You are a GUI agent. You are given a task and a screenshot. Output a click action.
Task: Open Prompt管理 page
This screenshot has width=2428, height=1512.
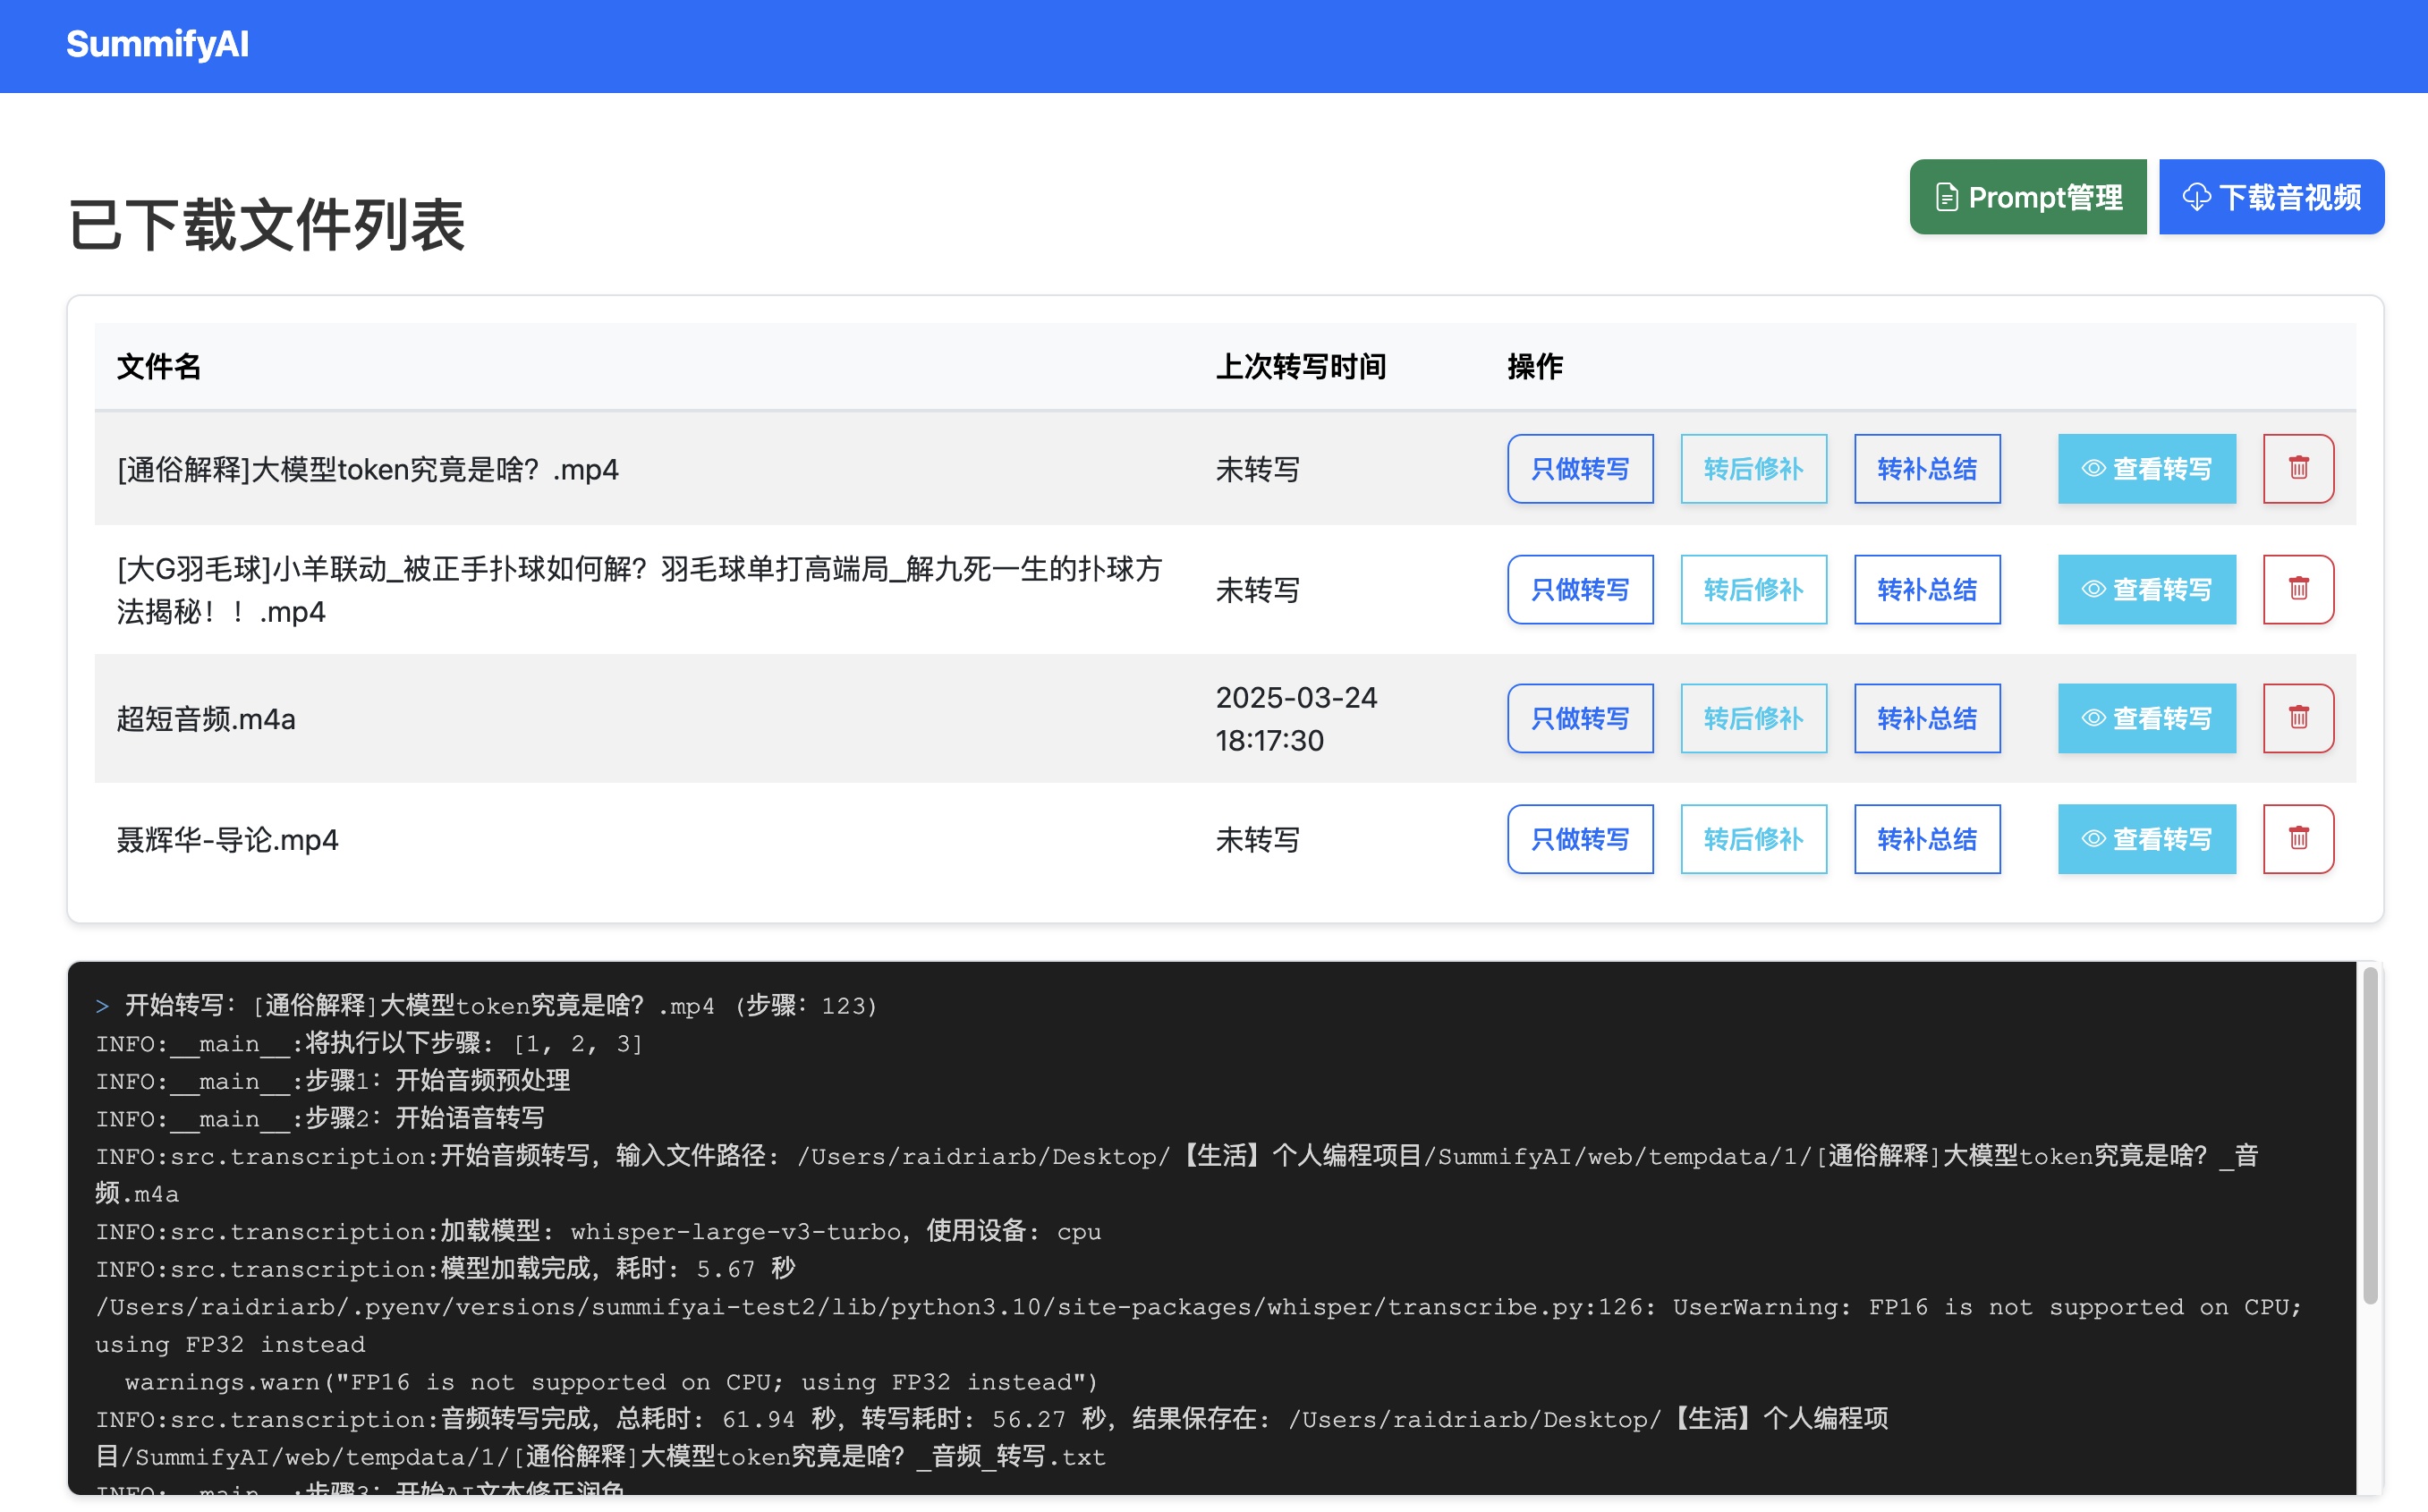pos(2027,197)
